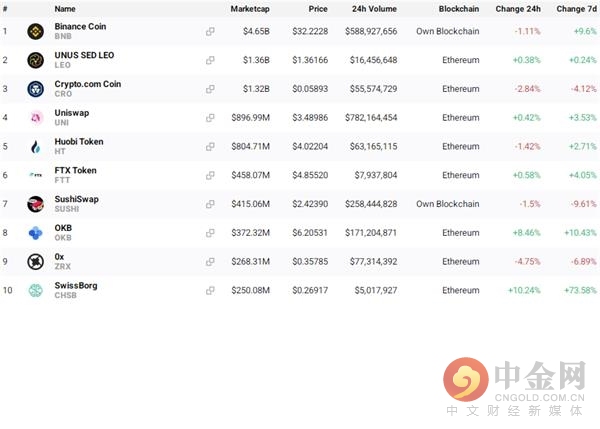Click the +10.24% SwissBorg 24h change
Viewport: 600px width, 429px height.
[524, 290]
